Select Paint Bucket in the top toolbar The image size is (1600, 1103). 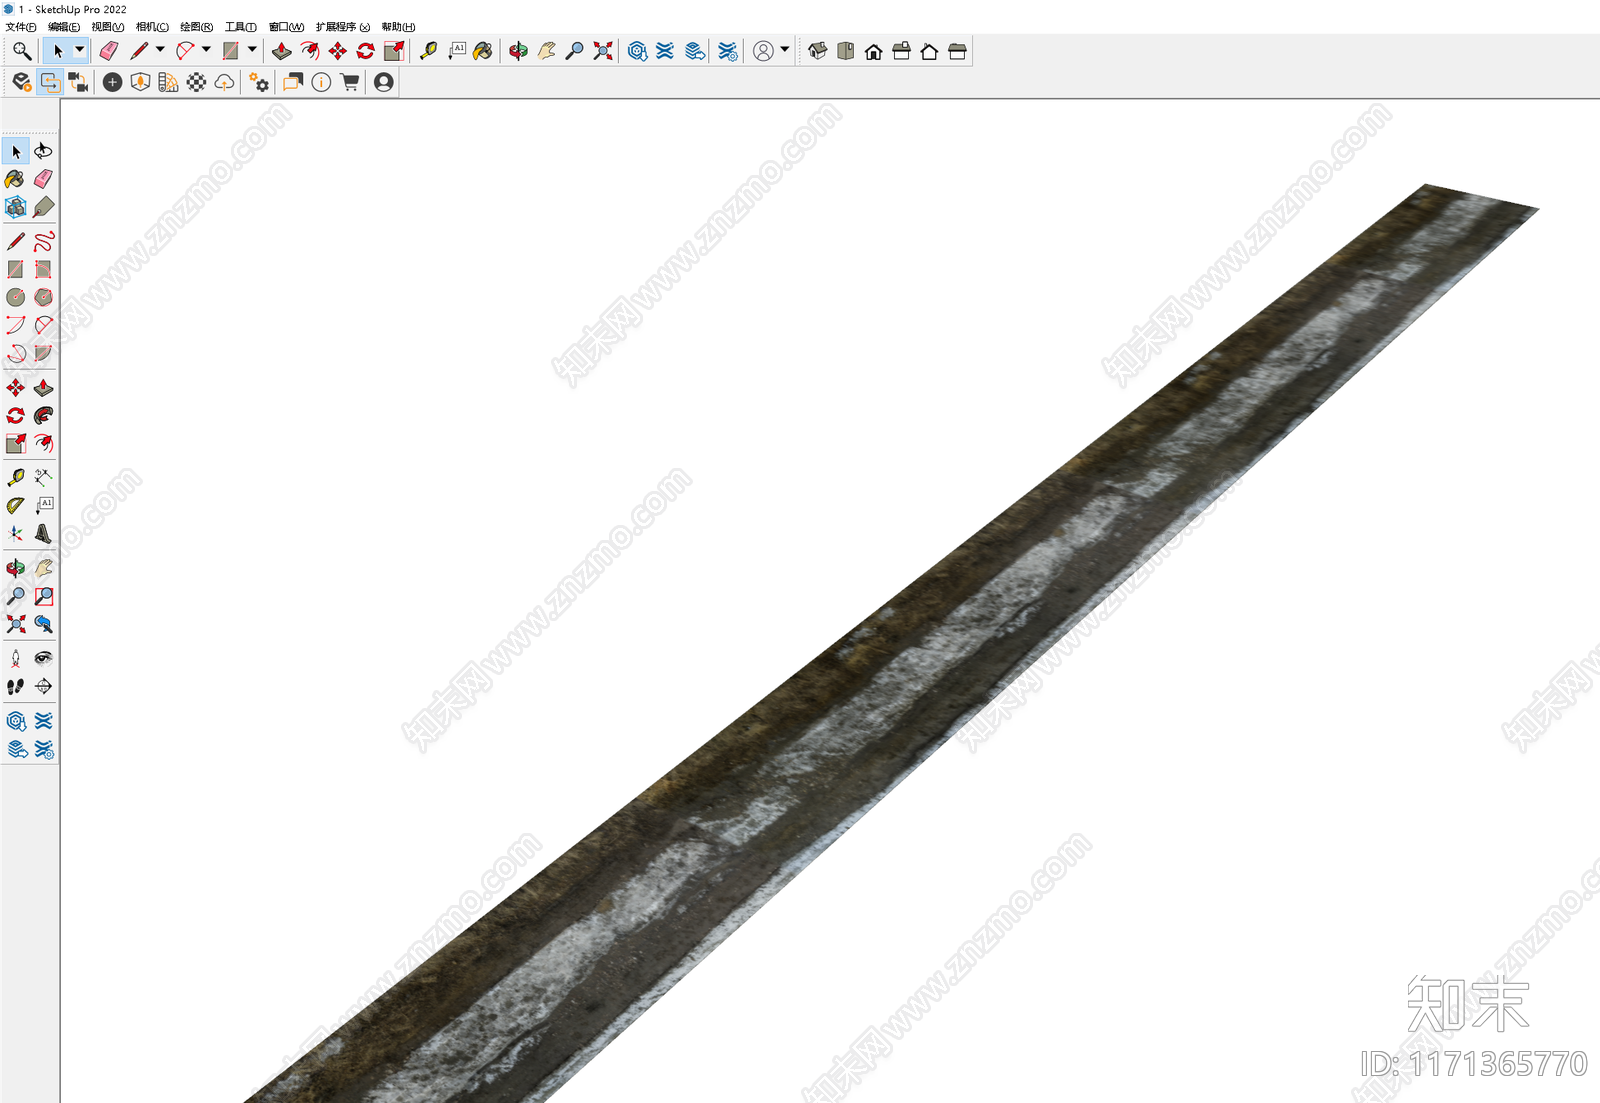483,51
